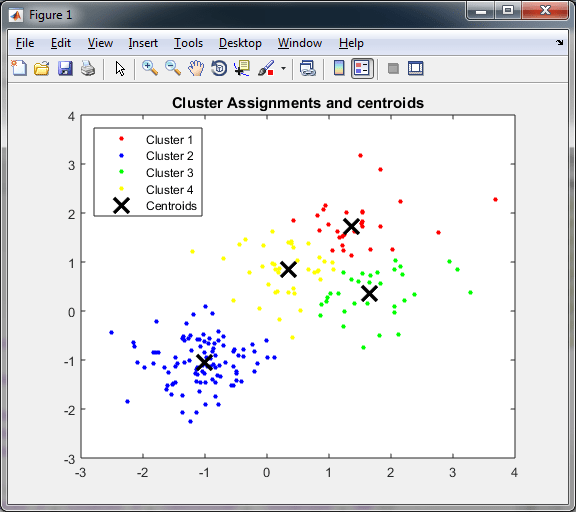Click the 'Centroids' legend entry
Screen dimensions: 576x512
(x=171, y=206)
